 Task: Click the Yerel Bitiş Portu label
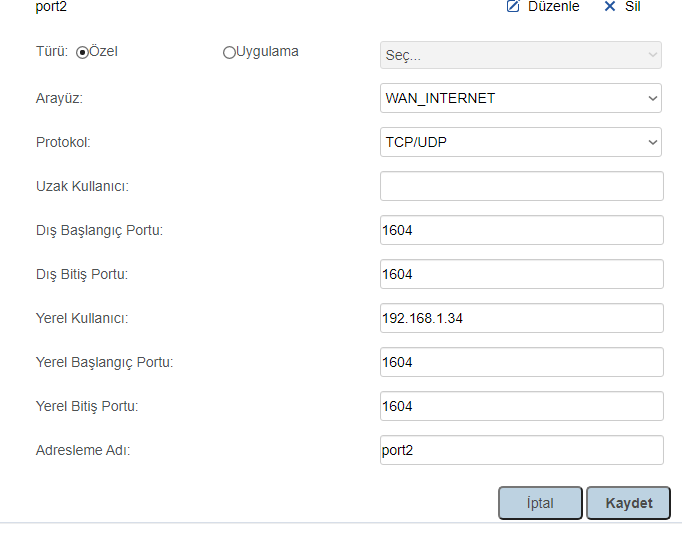(87, 406)
